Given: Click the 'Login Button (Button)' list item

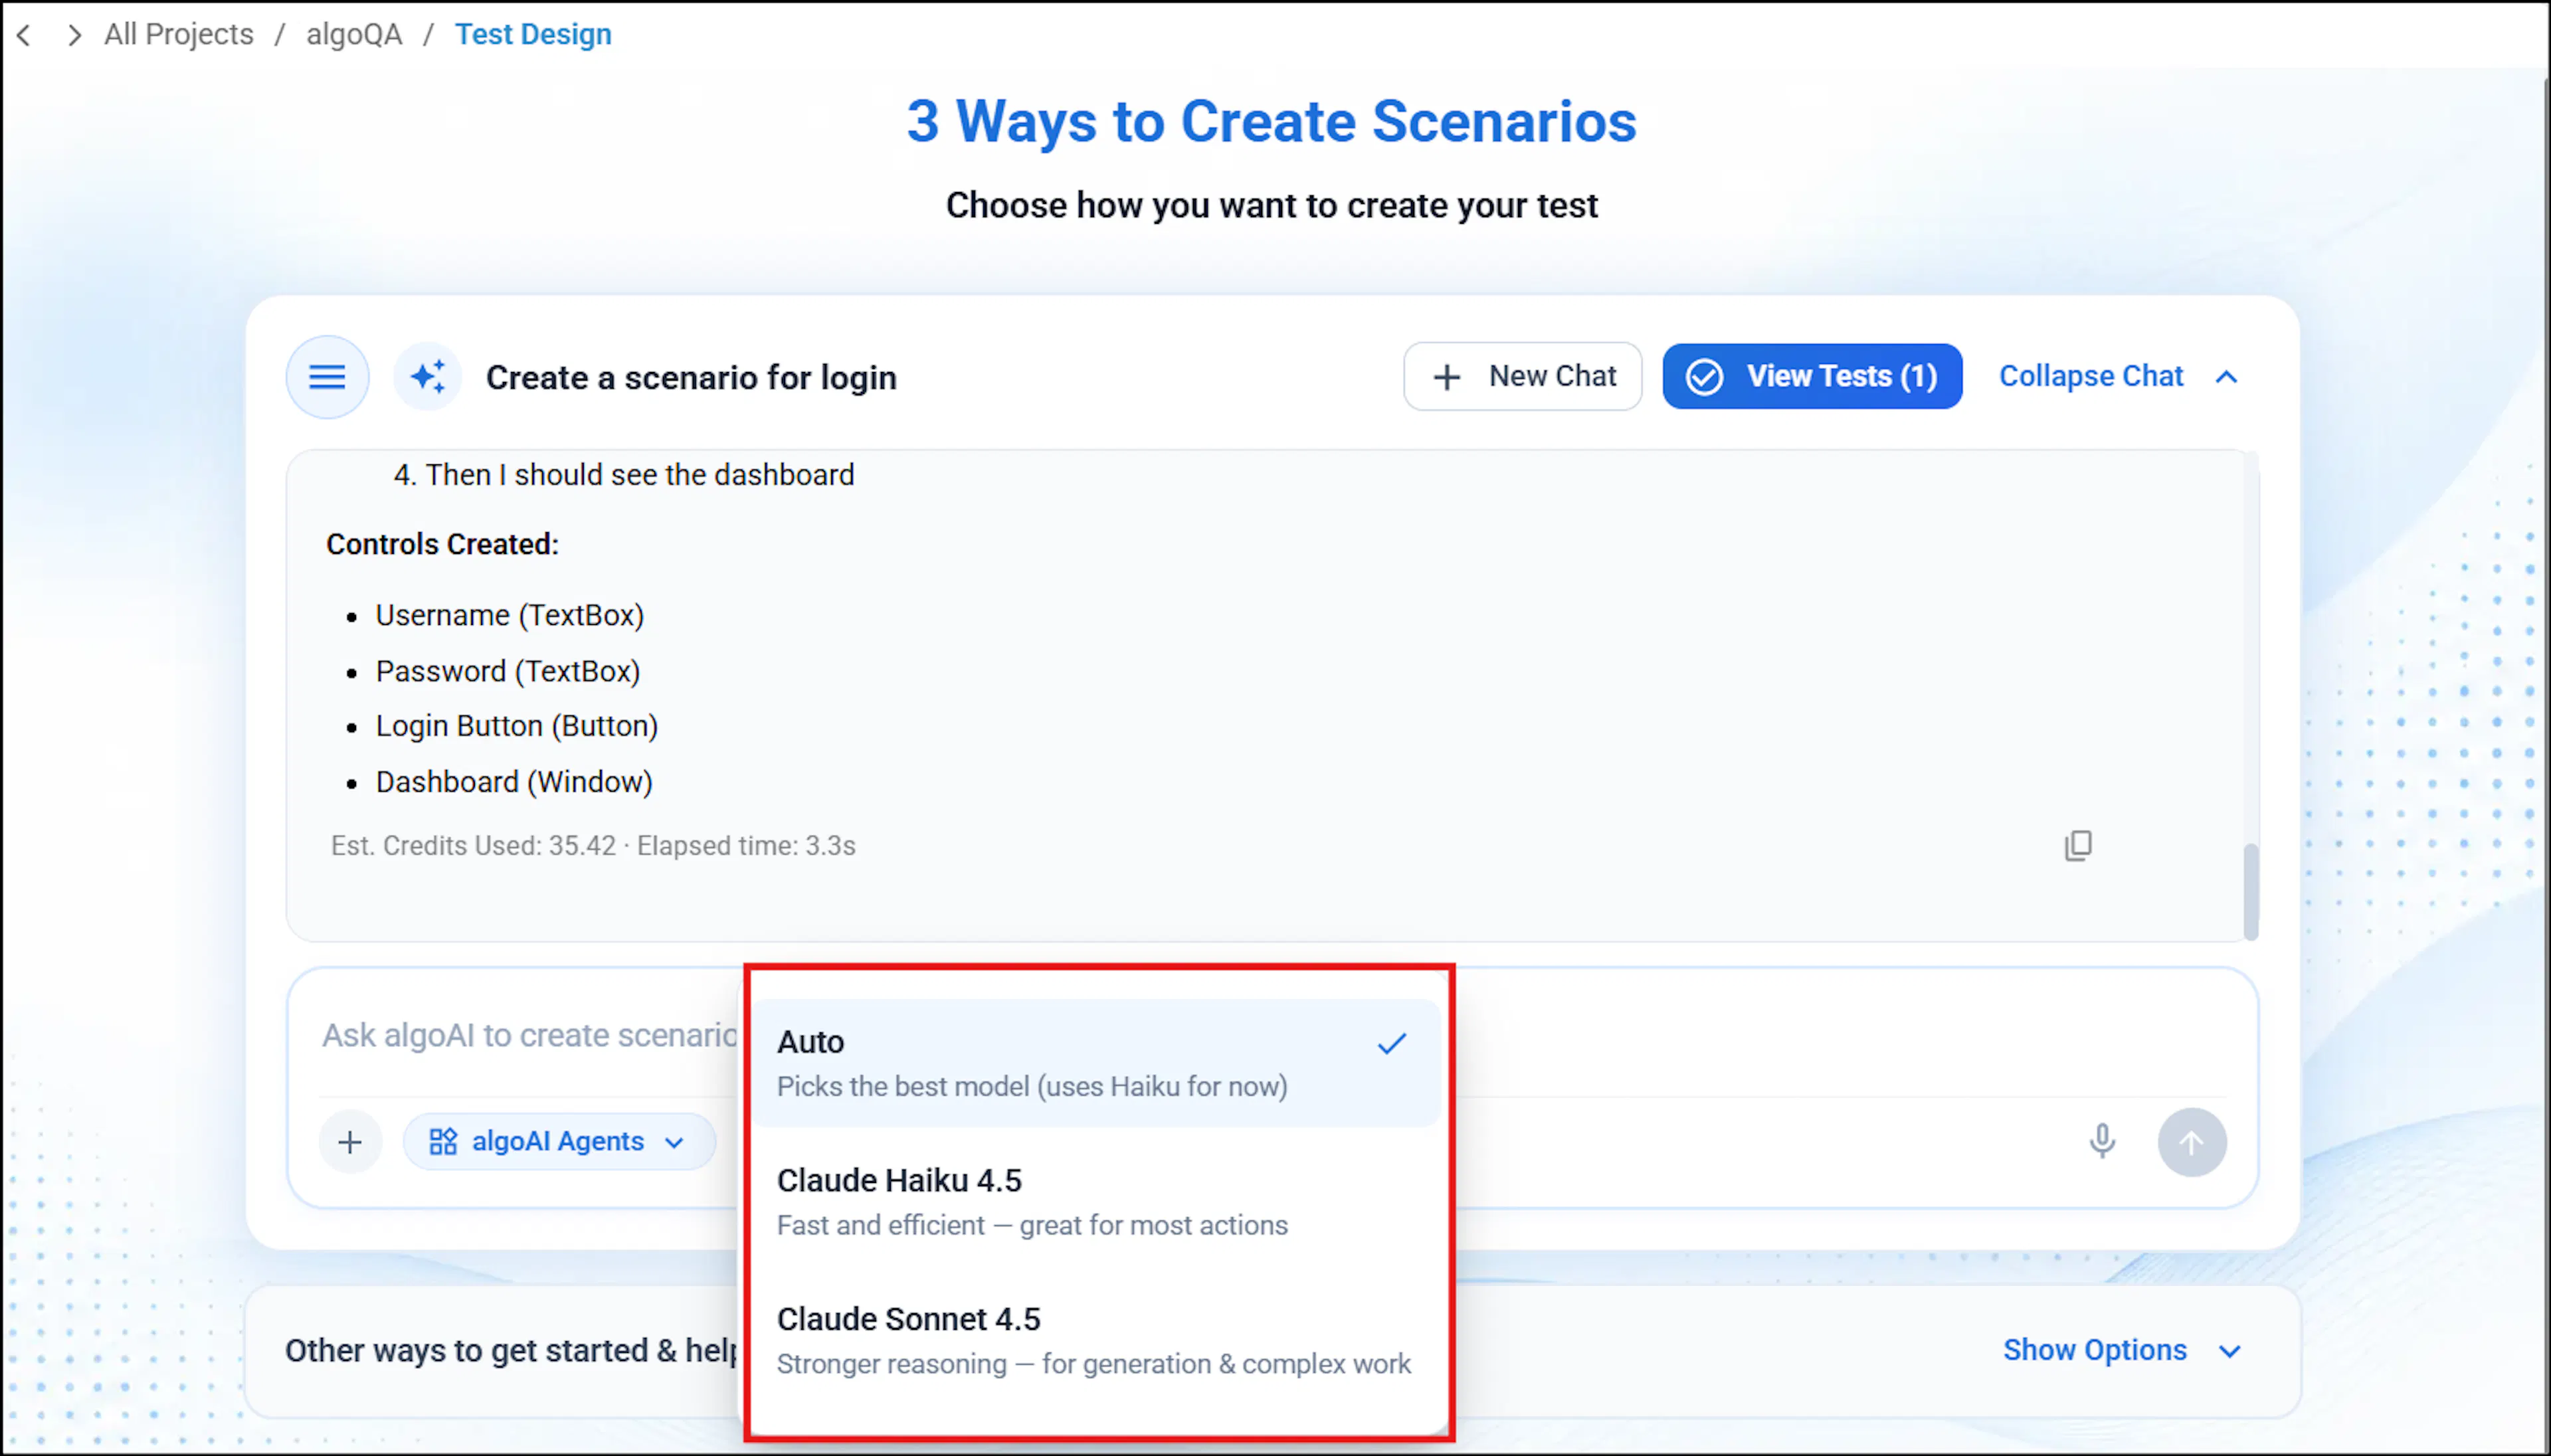Looking at the screenshot, I should pyautogui.click(x=517, y=726).
